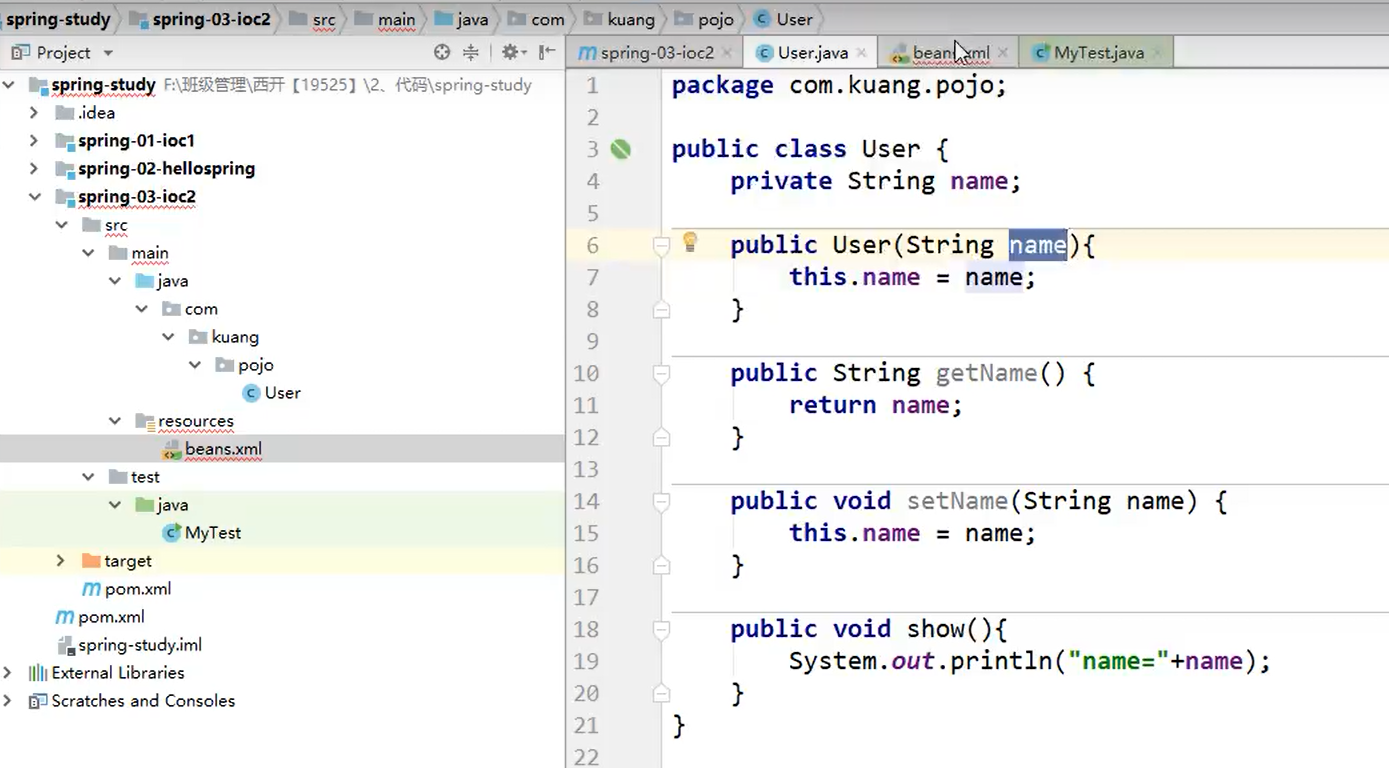Expand the .idea folder

34,113
